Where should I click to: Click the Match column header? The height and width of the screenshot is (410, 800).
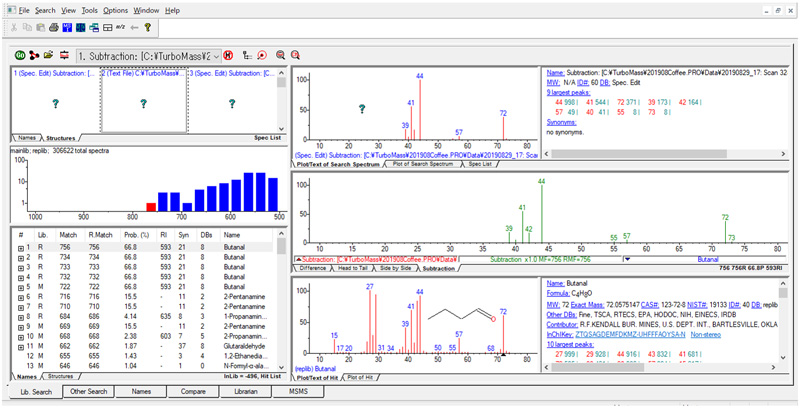68,235
